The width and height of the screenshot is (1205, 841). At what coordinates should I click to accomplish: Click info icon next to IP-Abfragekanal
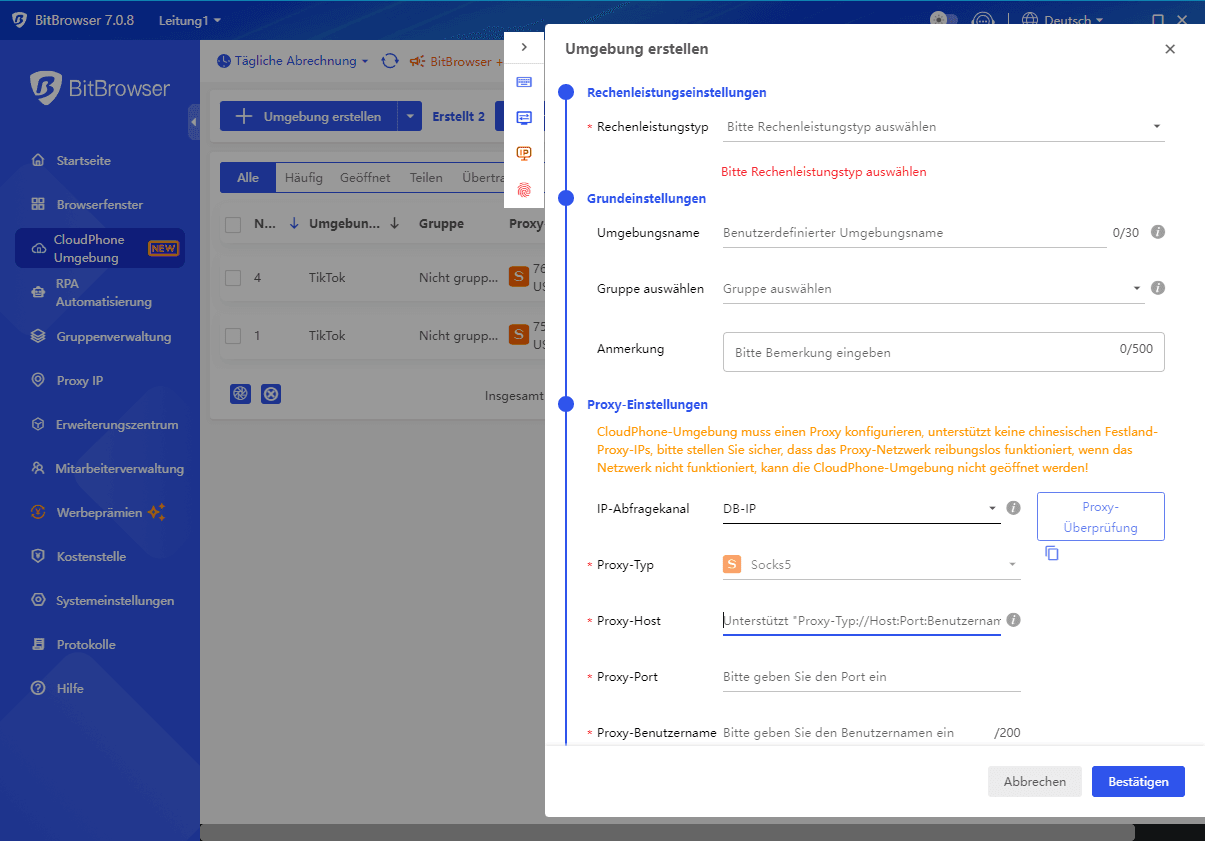[1013, 508]
